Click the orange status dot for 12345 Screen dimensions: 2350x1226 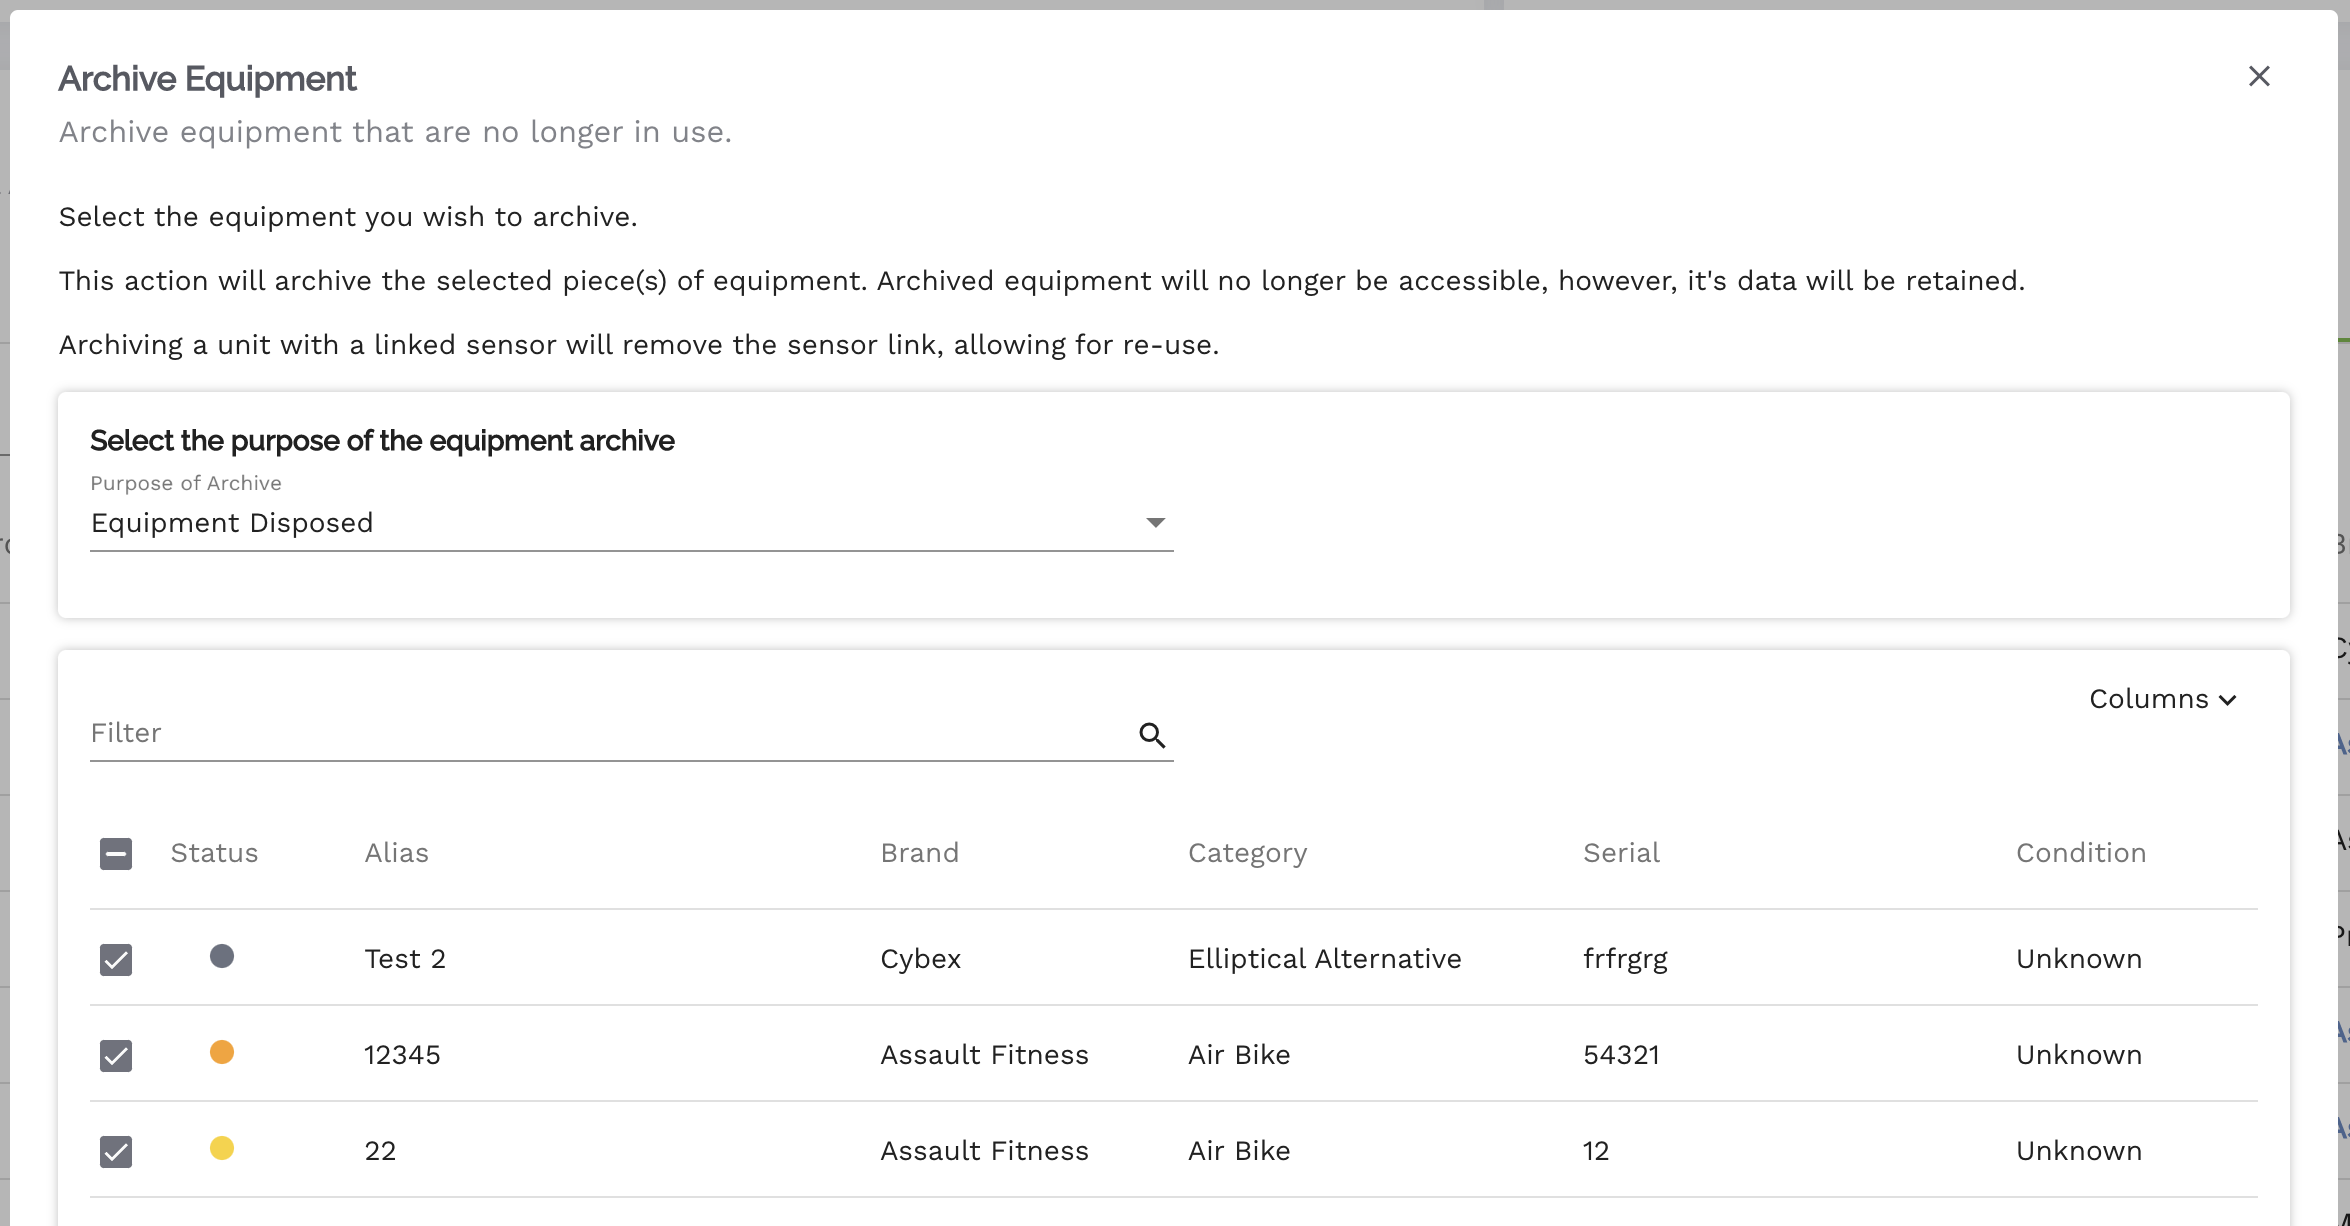pyautogui.click(x=222, y=1053)
